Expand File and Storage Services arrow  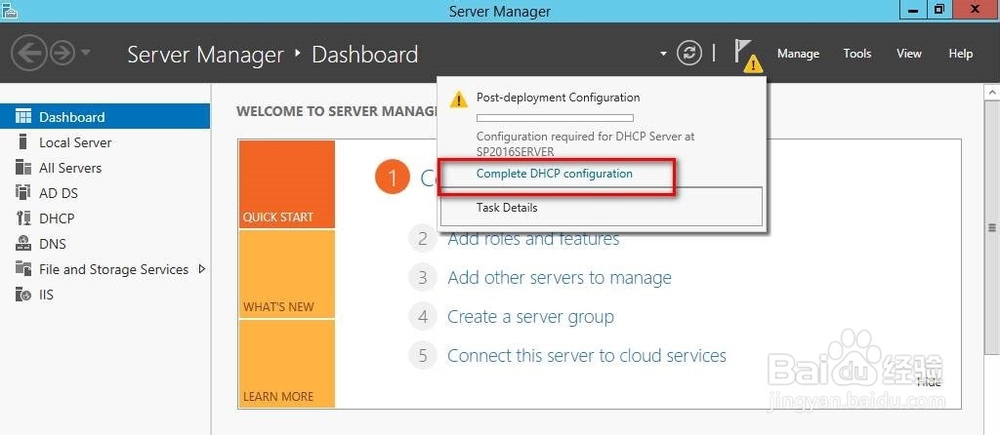[202, 269]
